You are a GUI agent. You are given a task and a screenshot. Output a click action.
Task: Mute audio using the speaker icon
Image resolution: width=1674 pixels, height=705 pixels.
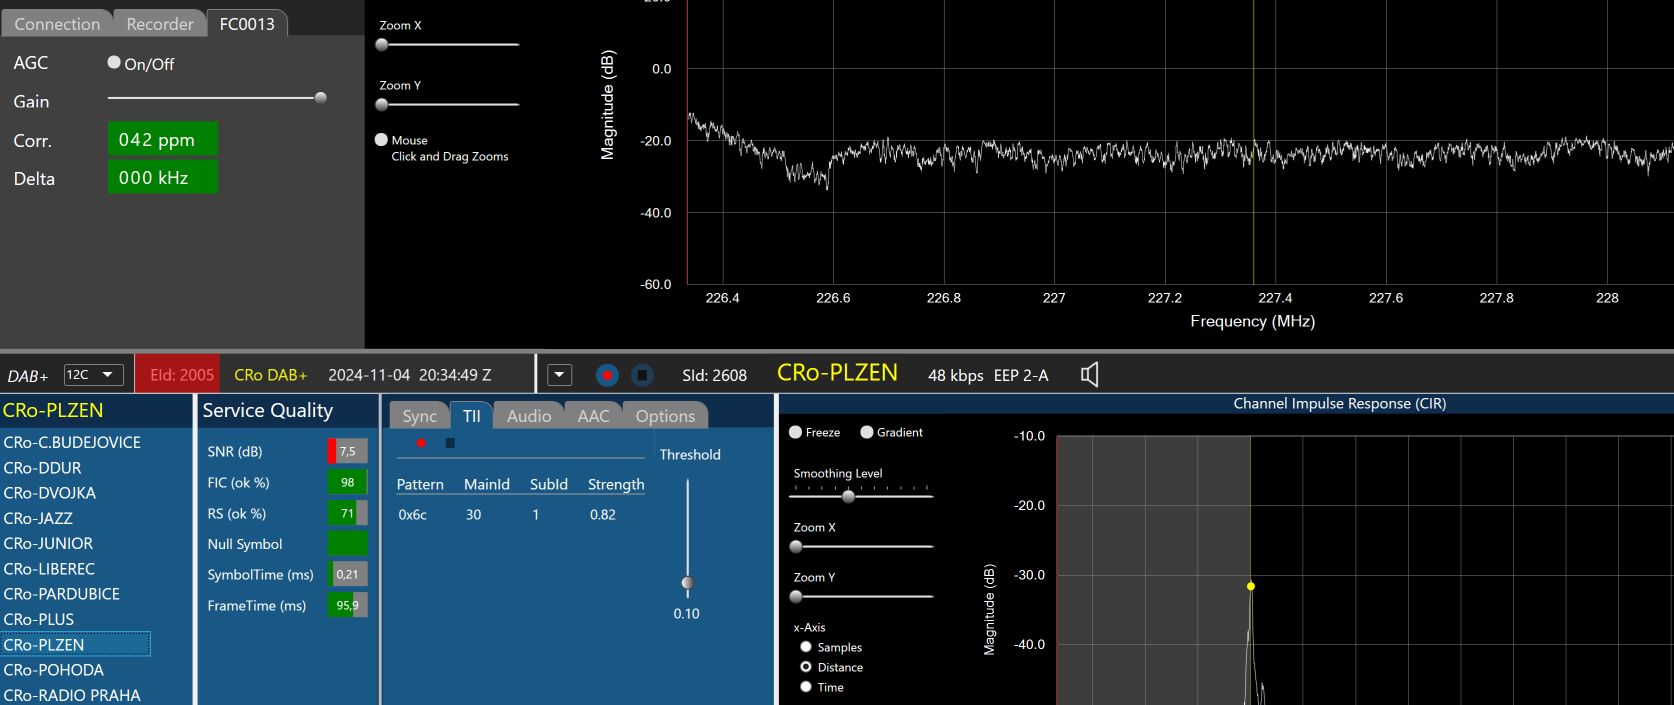pos(1090,375)
